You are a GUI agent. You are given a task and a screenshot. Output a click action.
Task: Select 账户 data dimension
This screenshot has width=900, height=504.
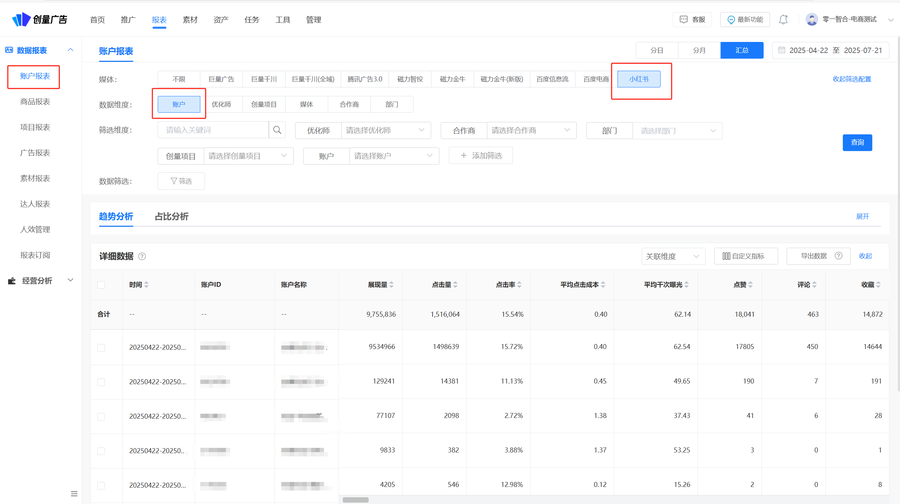coord(179,104)
